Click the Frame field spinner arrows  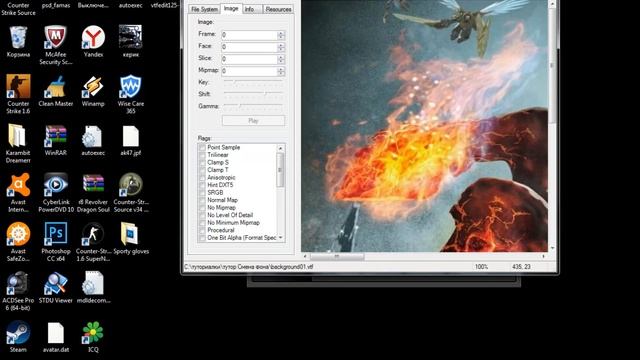pos(281,35)
